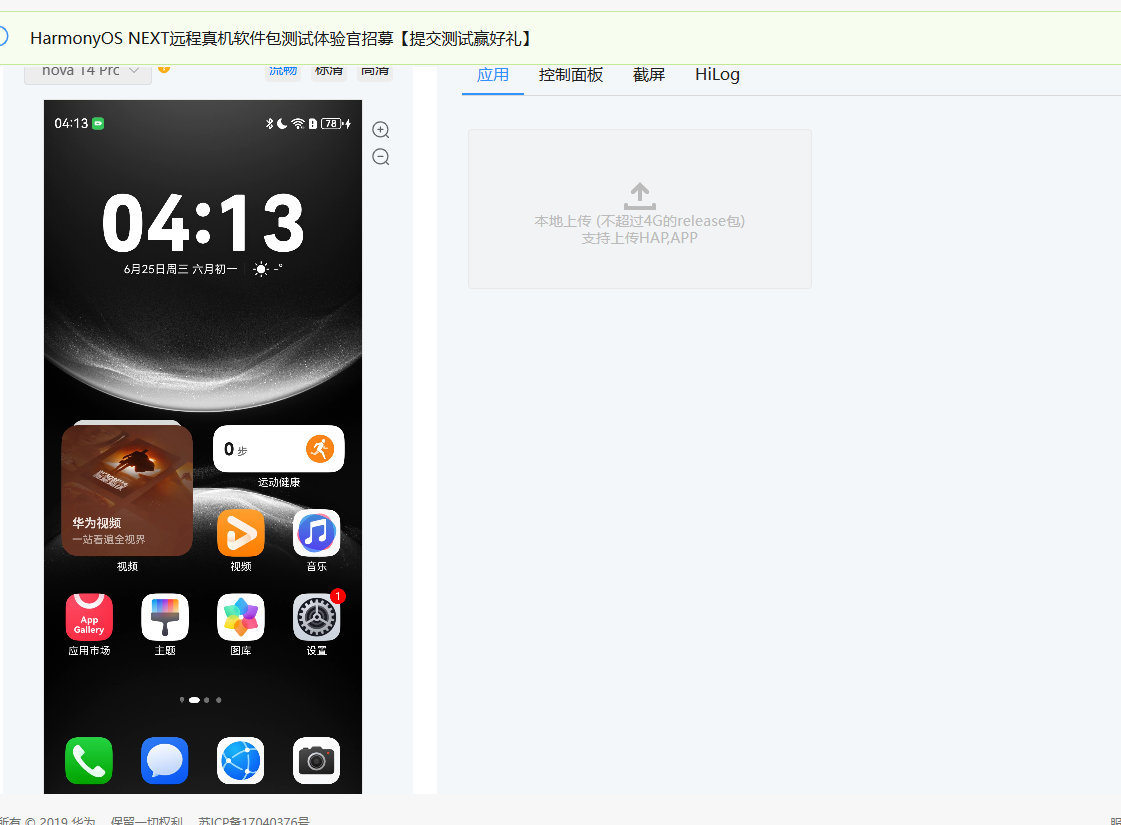Switch to the HiLog tab

point(717,75)
